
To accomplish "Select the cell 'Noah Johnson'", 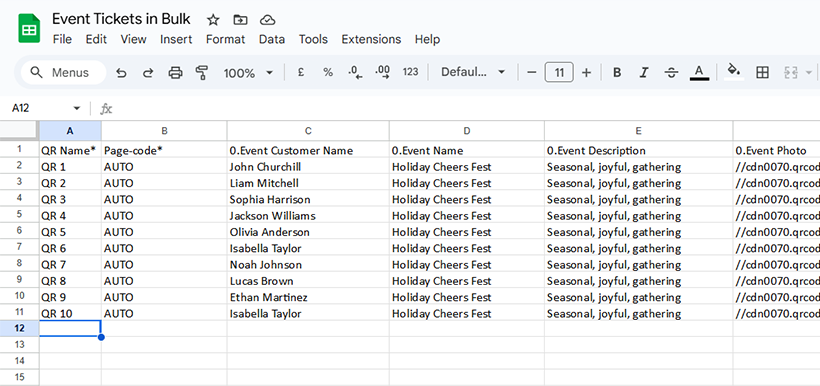I will pyautogui.click(x=308, y=265).
